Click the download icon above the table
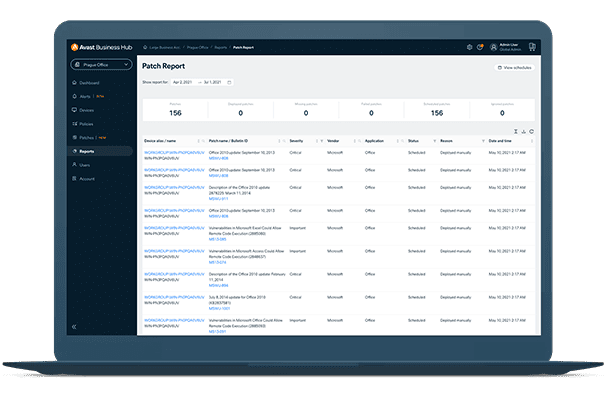The height and width of the screenshot is (405, 608). (523, 132)
